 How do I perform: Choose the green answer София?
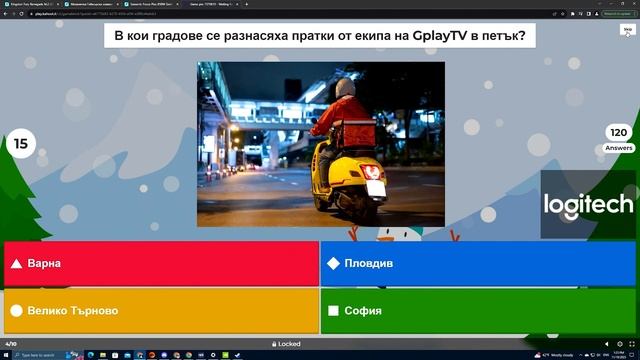tap(478, 311)
